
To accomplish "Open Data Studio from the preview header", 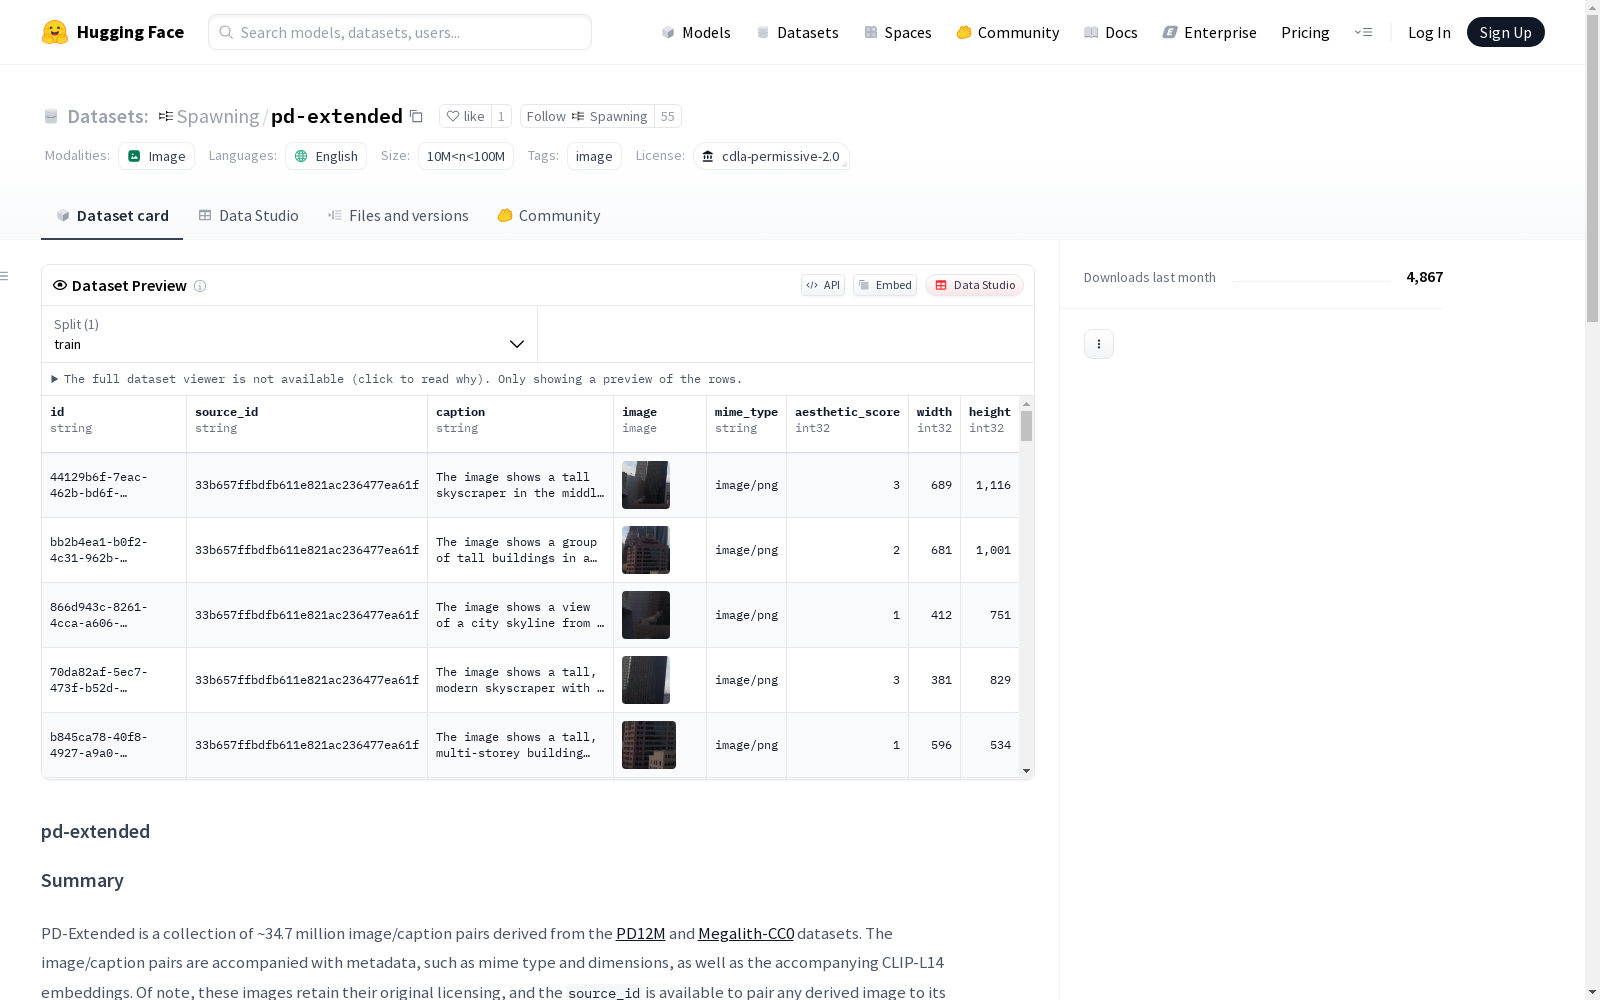I will click(974, 285).
